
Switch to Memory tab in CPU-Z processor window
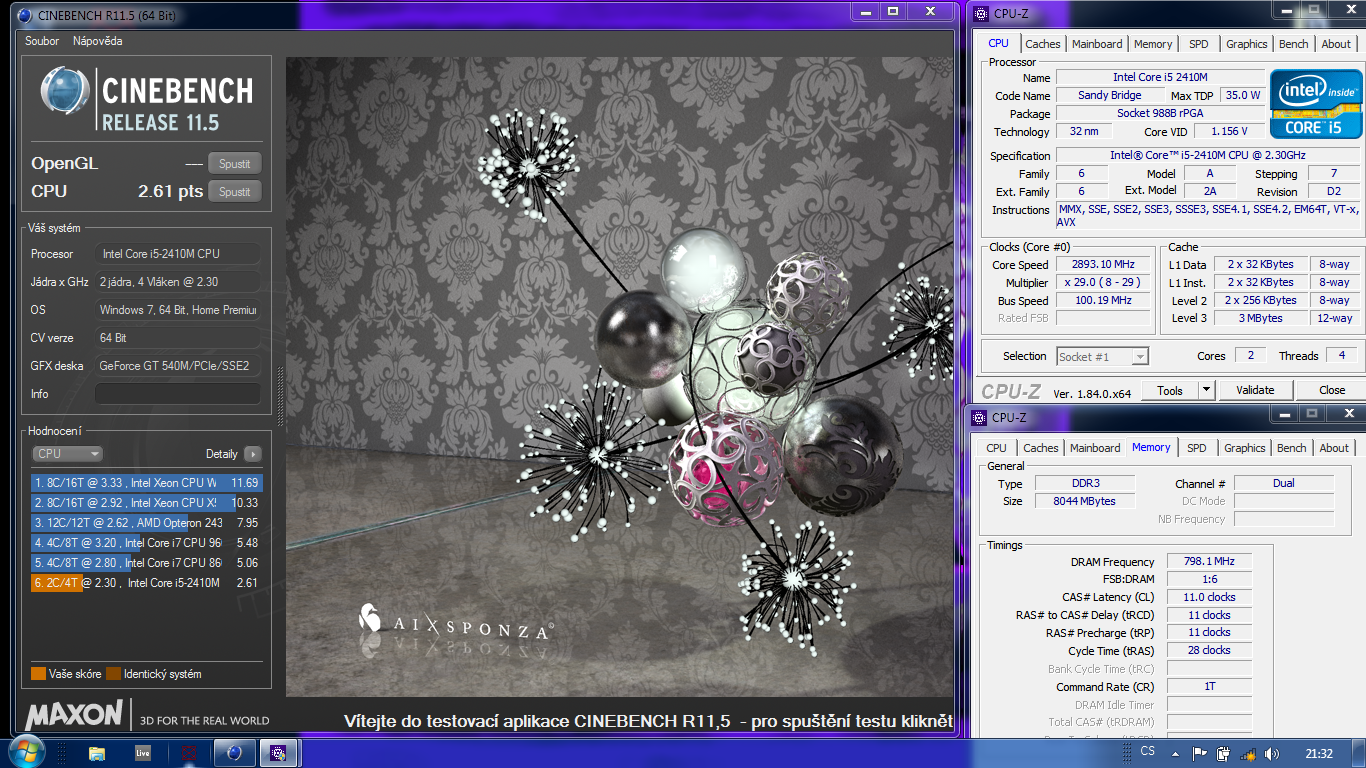(x=1153, y=44)
